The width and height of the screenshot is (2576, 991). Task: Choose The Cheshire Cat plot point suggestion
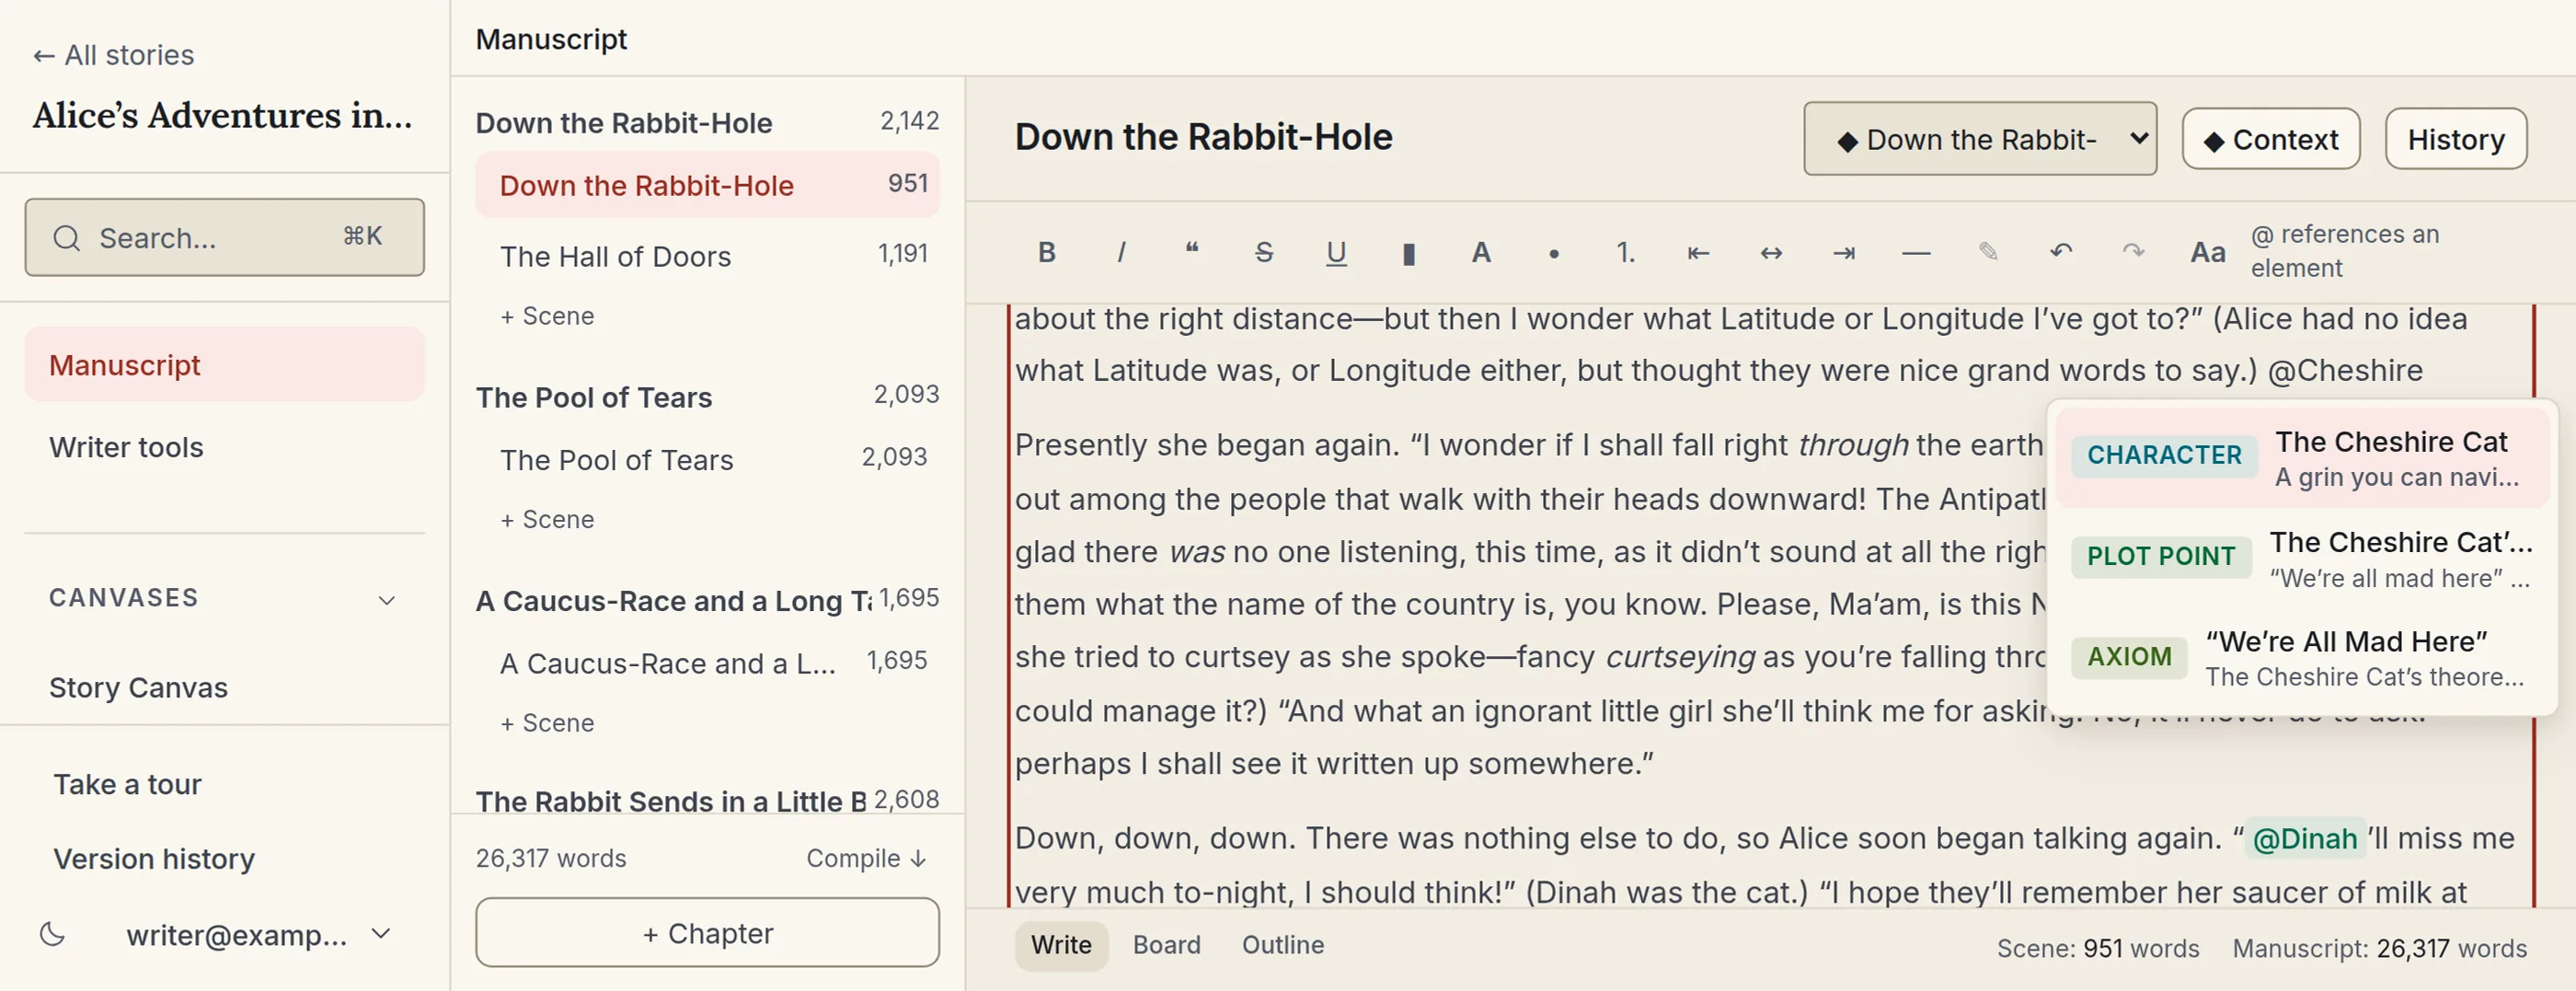pyautogui.click(x=2302, y=558)
